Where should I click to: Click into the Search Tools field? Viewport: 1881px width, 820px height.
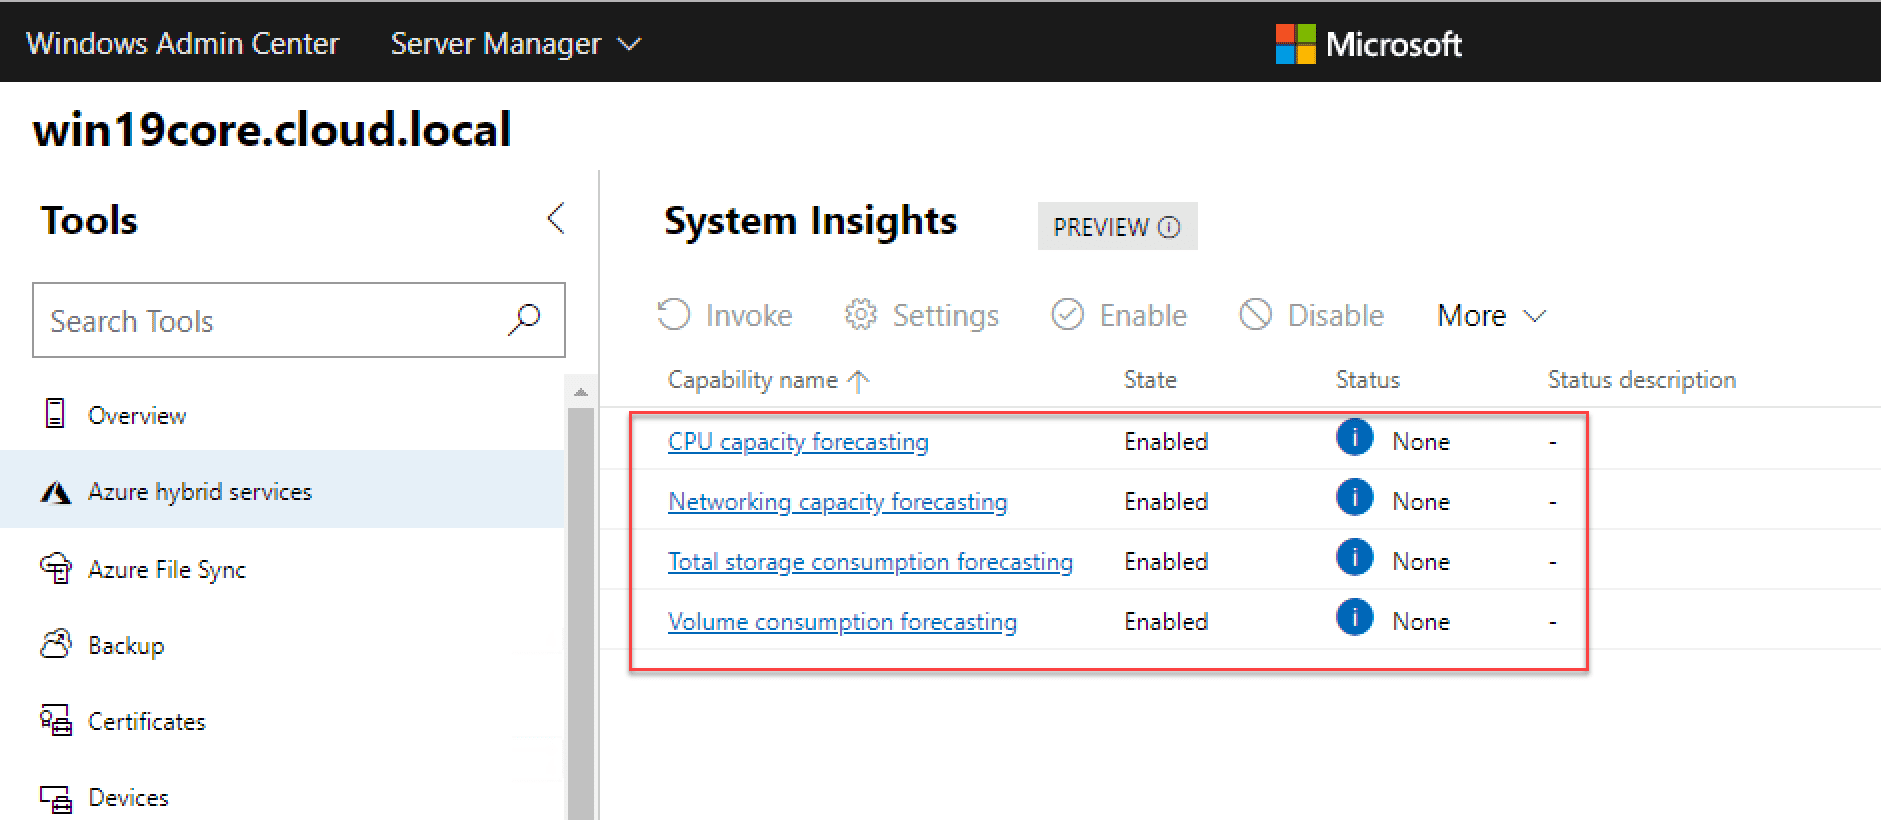tap(270, 321)
